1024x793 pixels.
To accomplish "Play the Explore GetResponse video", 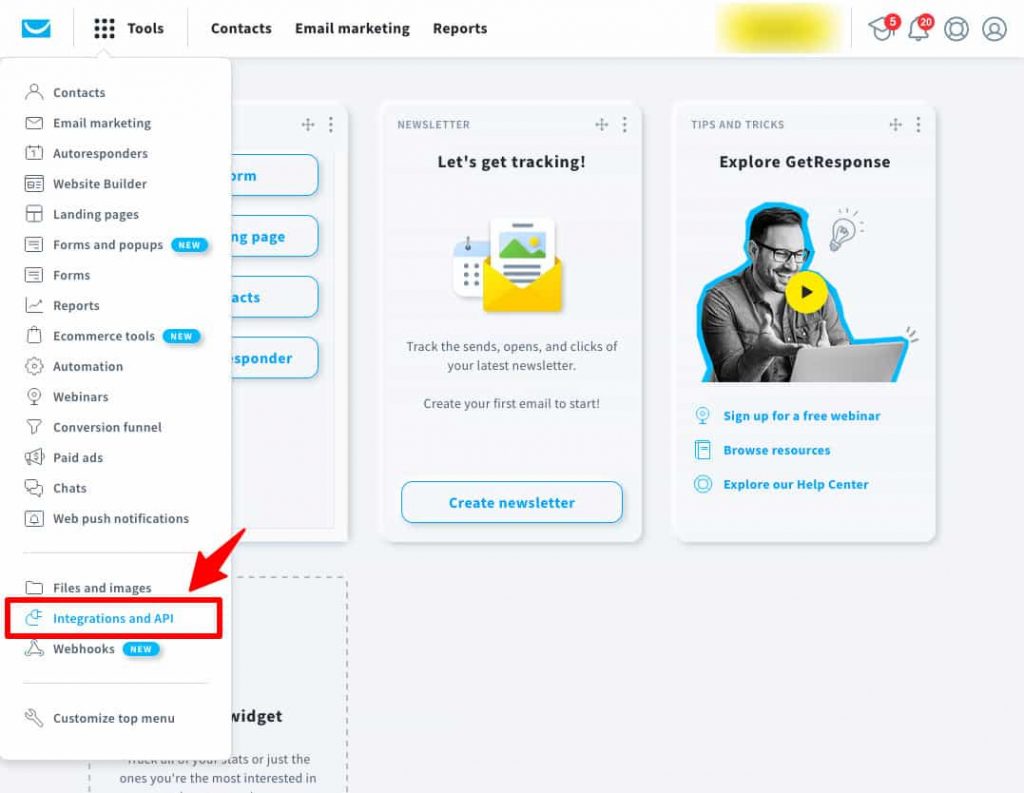I will [x=806, y=292].
